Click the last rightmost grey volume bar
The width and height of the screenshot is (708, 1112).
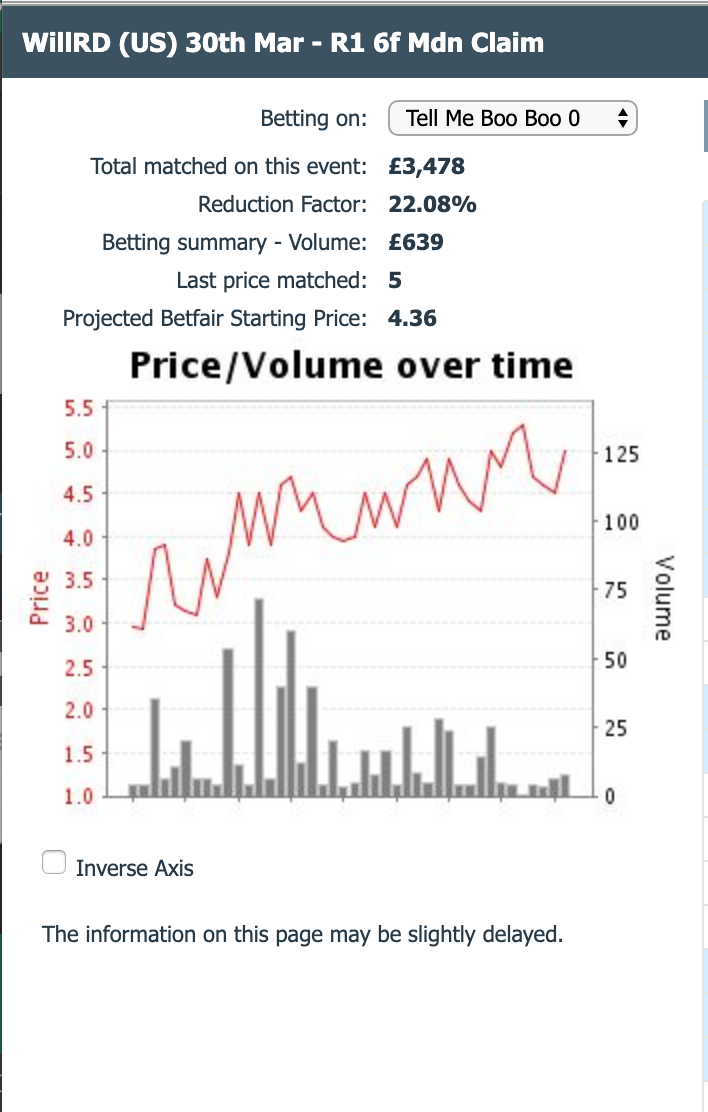565,786
